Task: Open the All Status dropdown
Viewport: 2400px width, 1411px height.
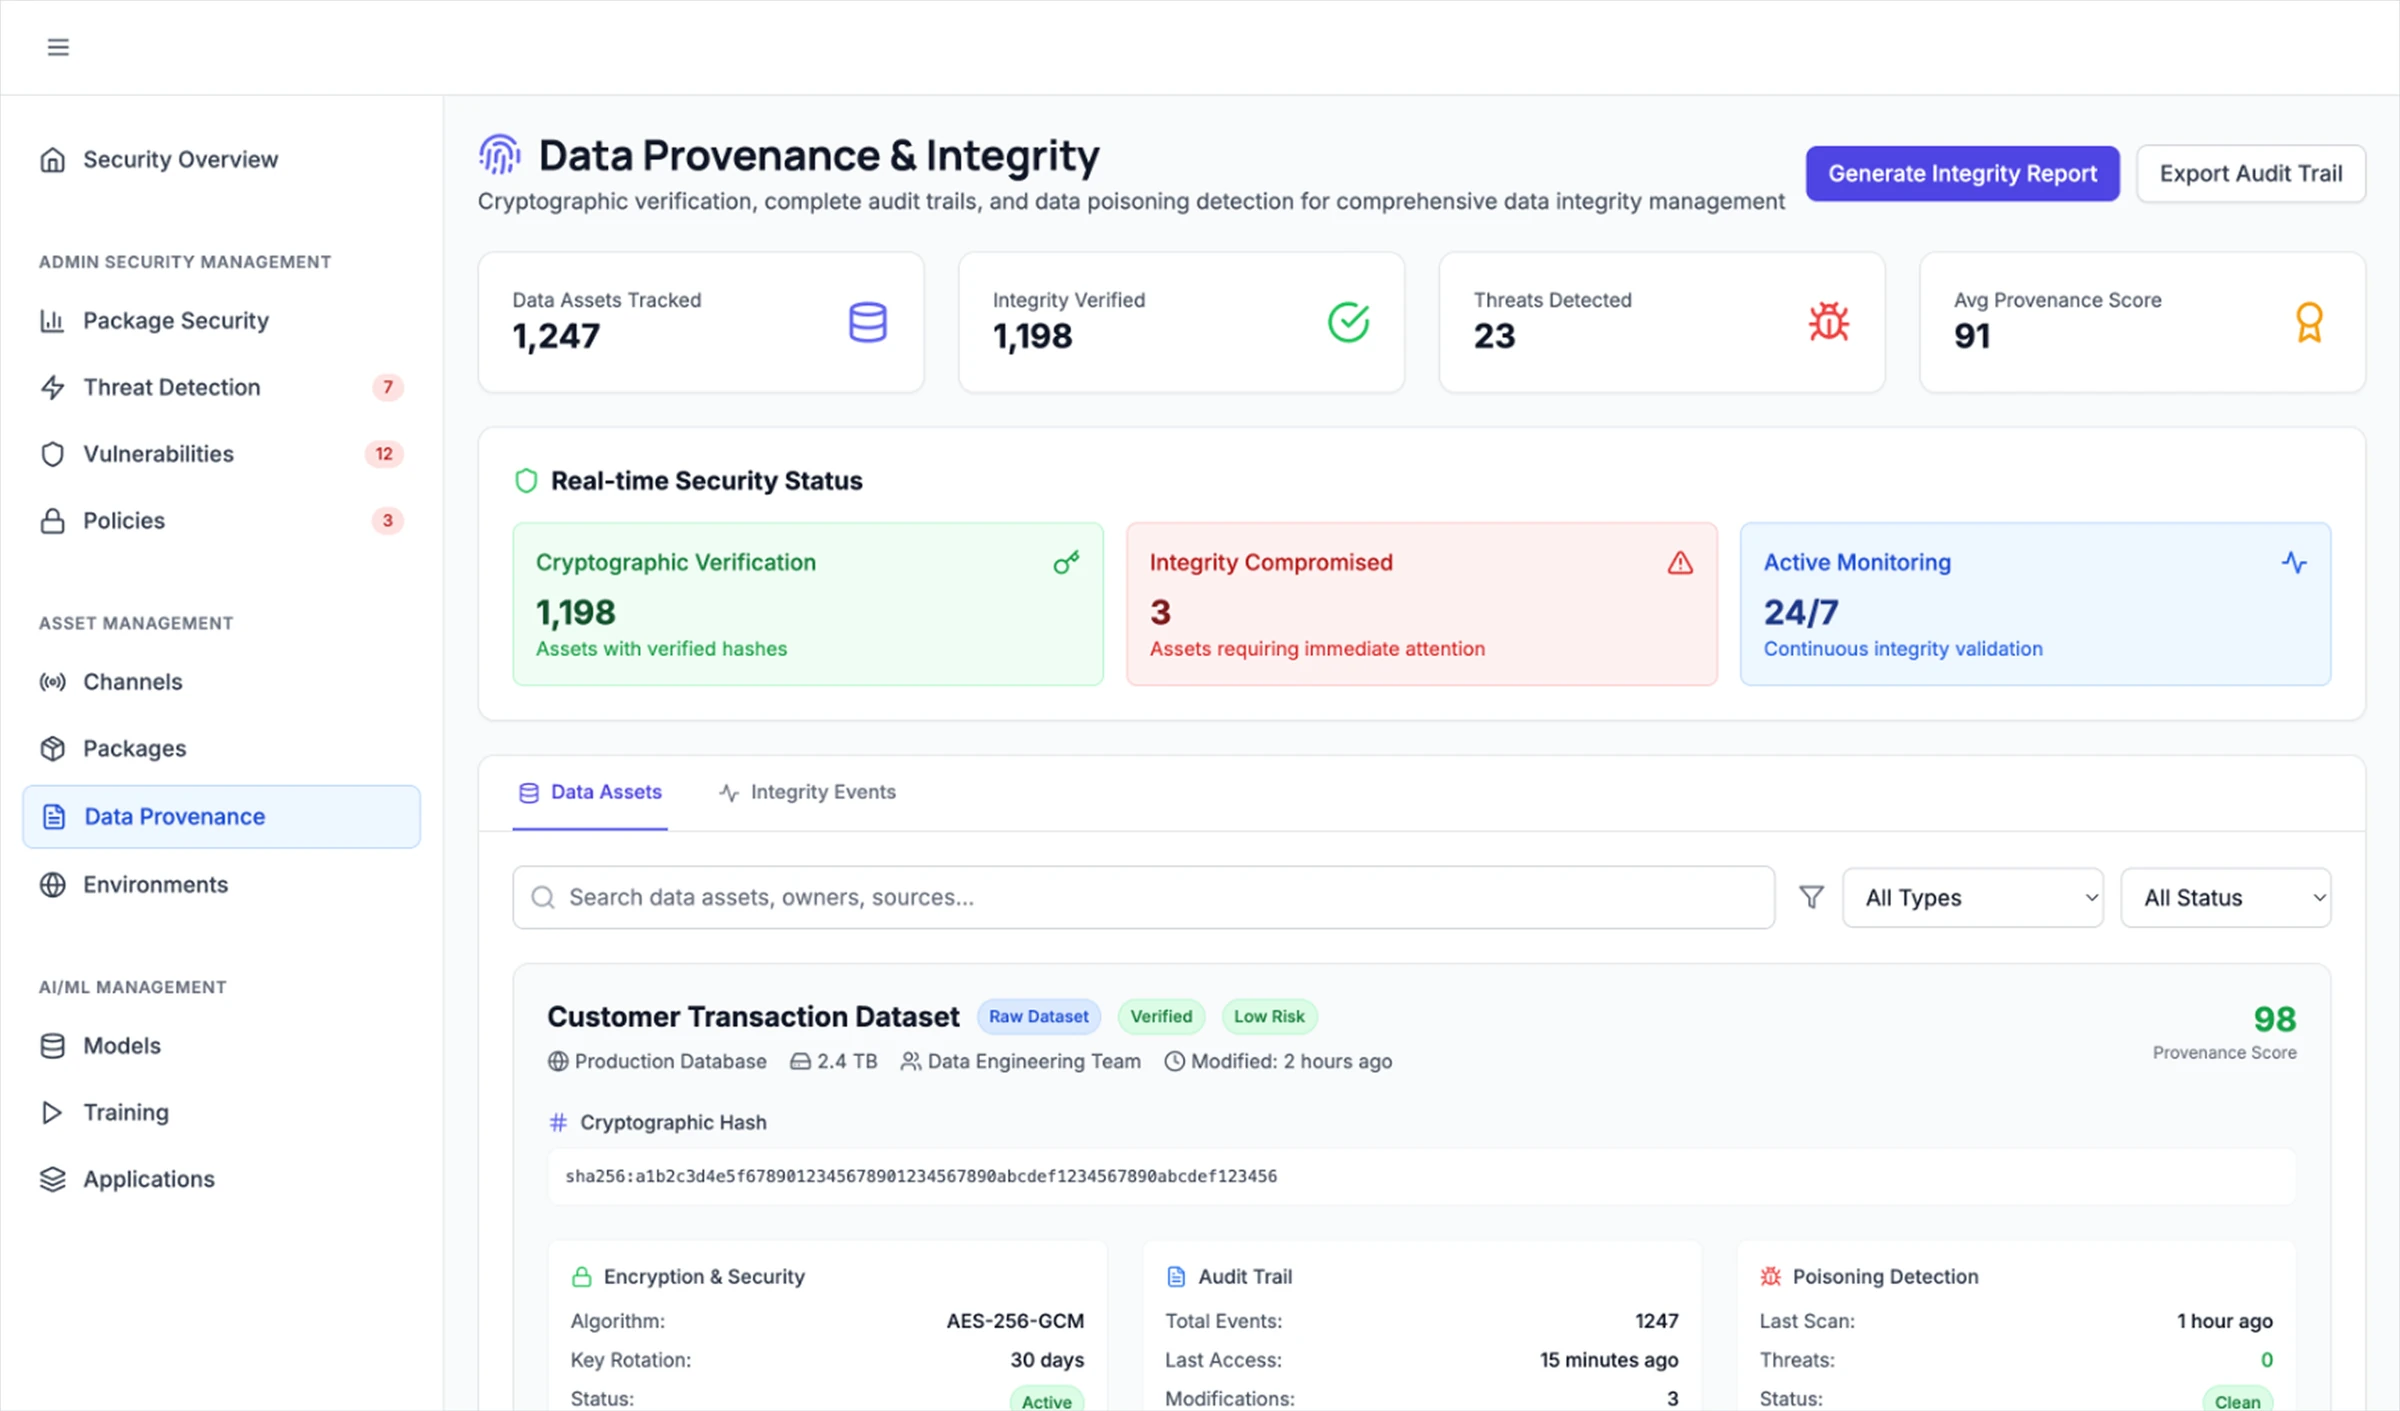Action: tap(2225, 897)
